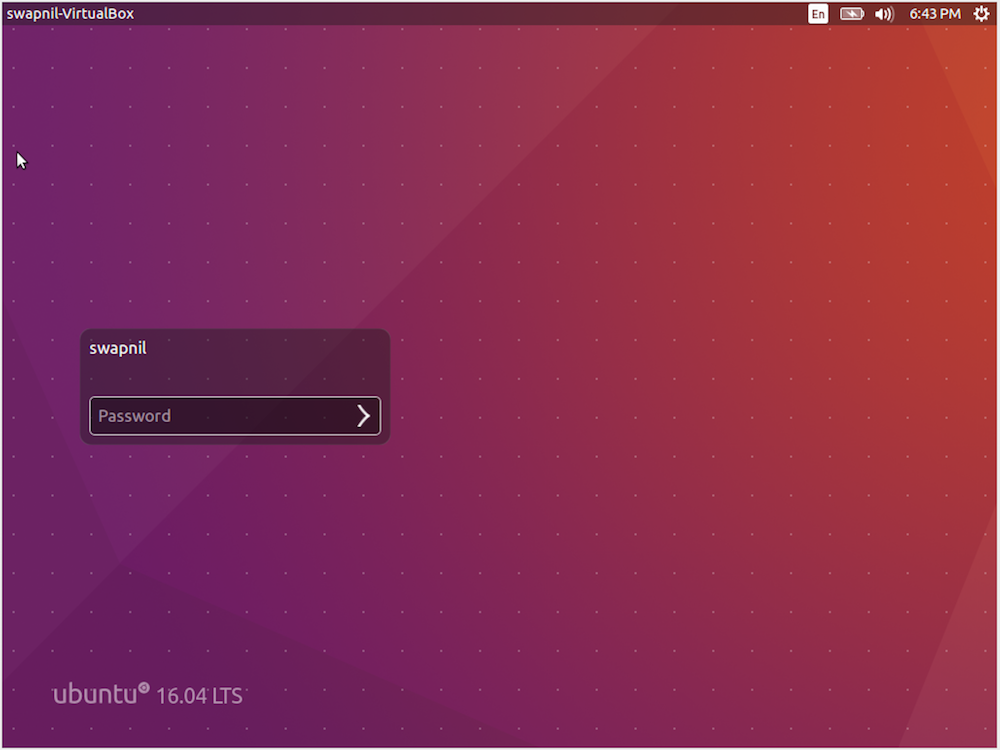The image size is (1000, 750).
Task: Click the swapnil-VirtualBox hostname label
Action: coord(70,13)
